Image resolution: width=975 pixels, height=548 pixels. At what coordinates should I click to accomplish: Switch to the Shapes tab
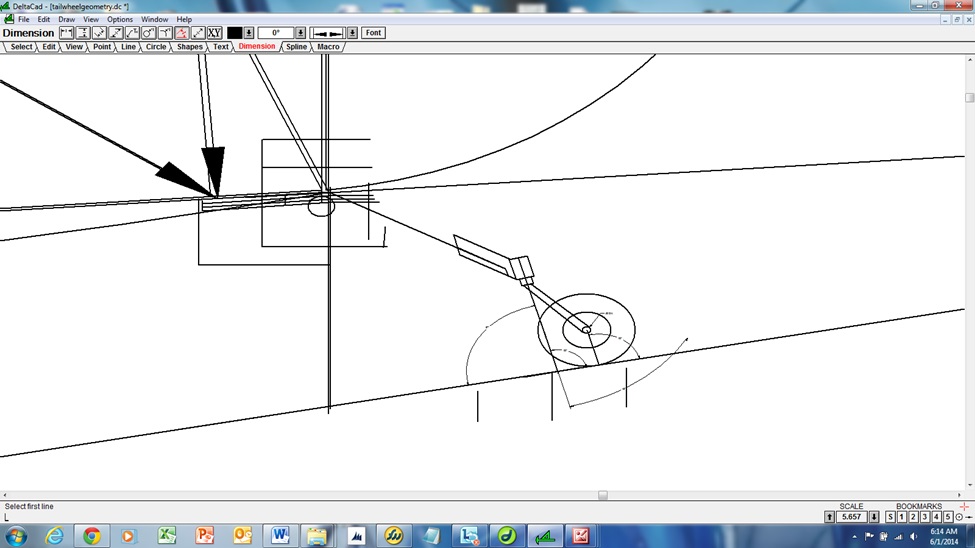[190, 47]
